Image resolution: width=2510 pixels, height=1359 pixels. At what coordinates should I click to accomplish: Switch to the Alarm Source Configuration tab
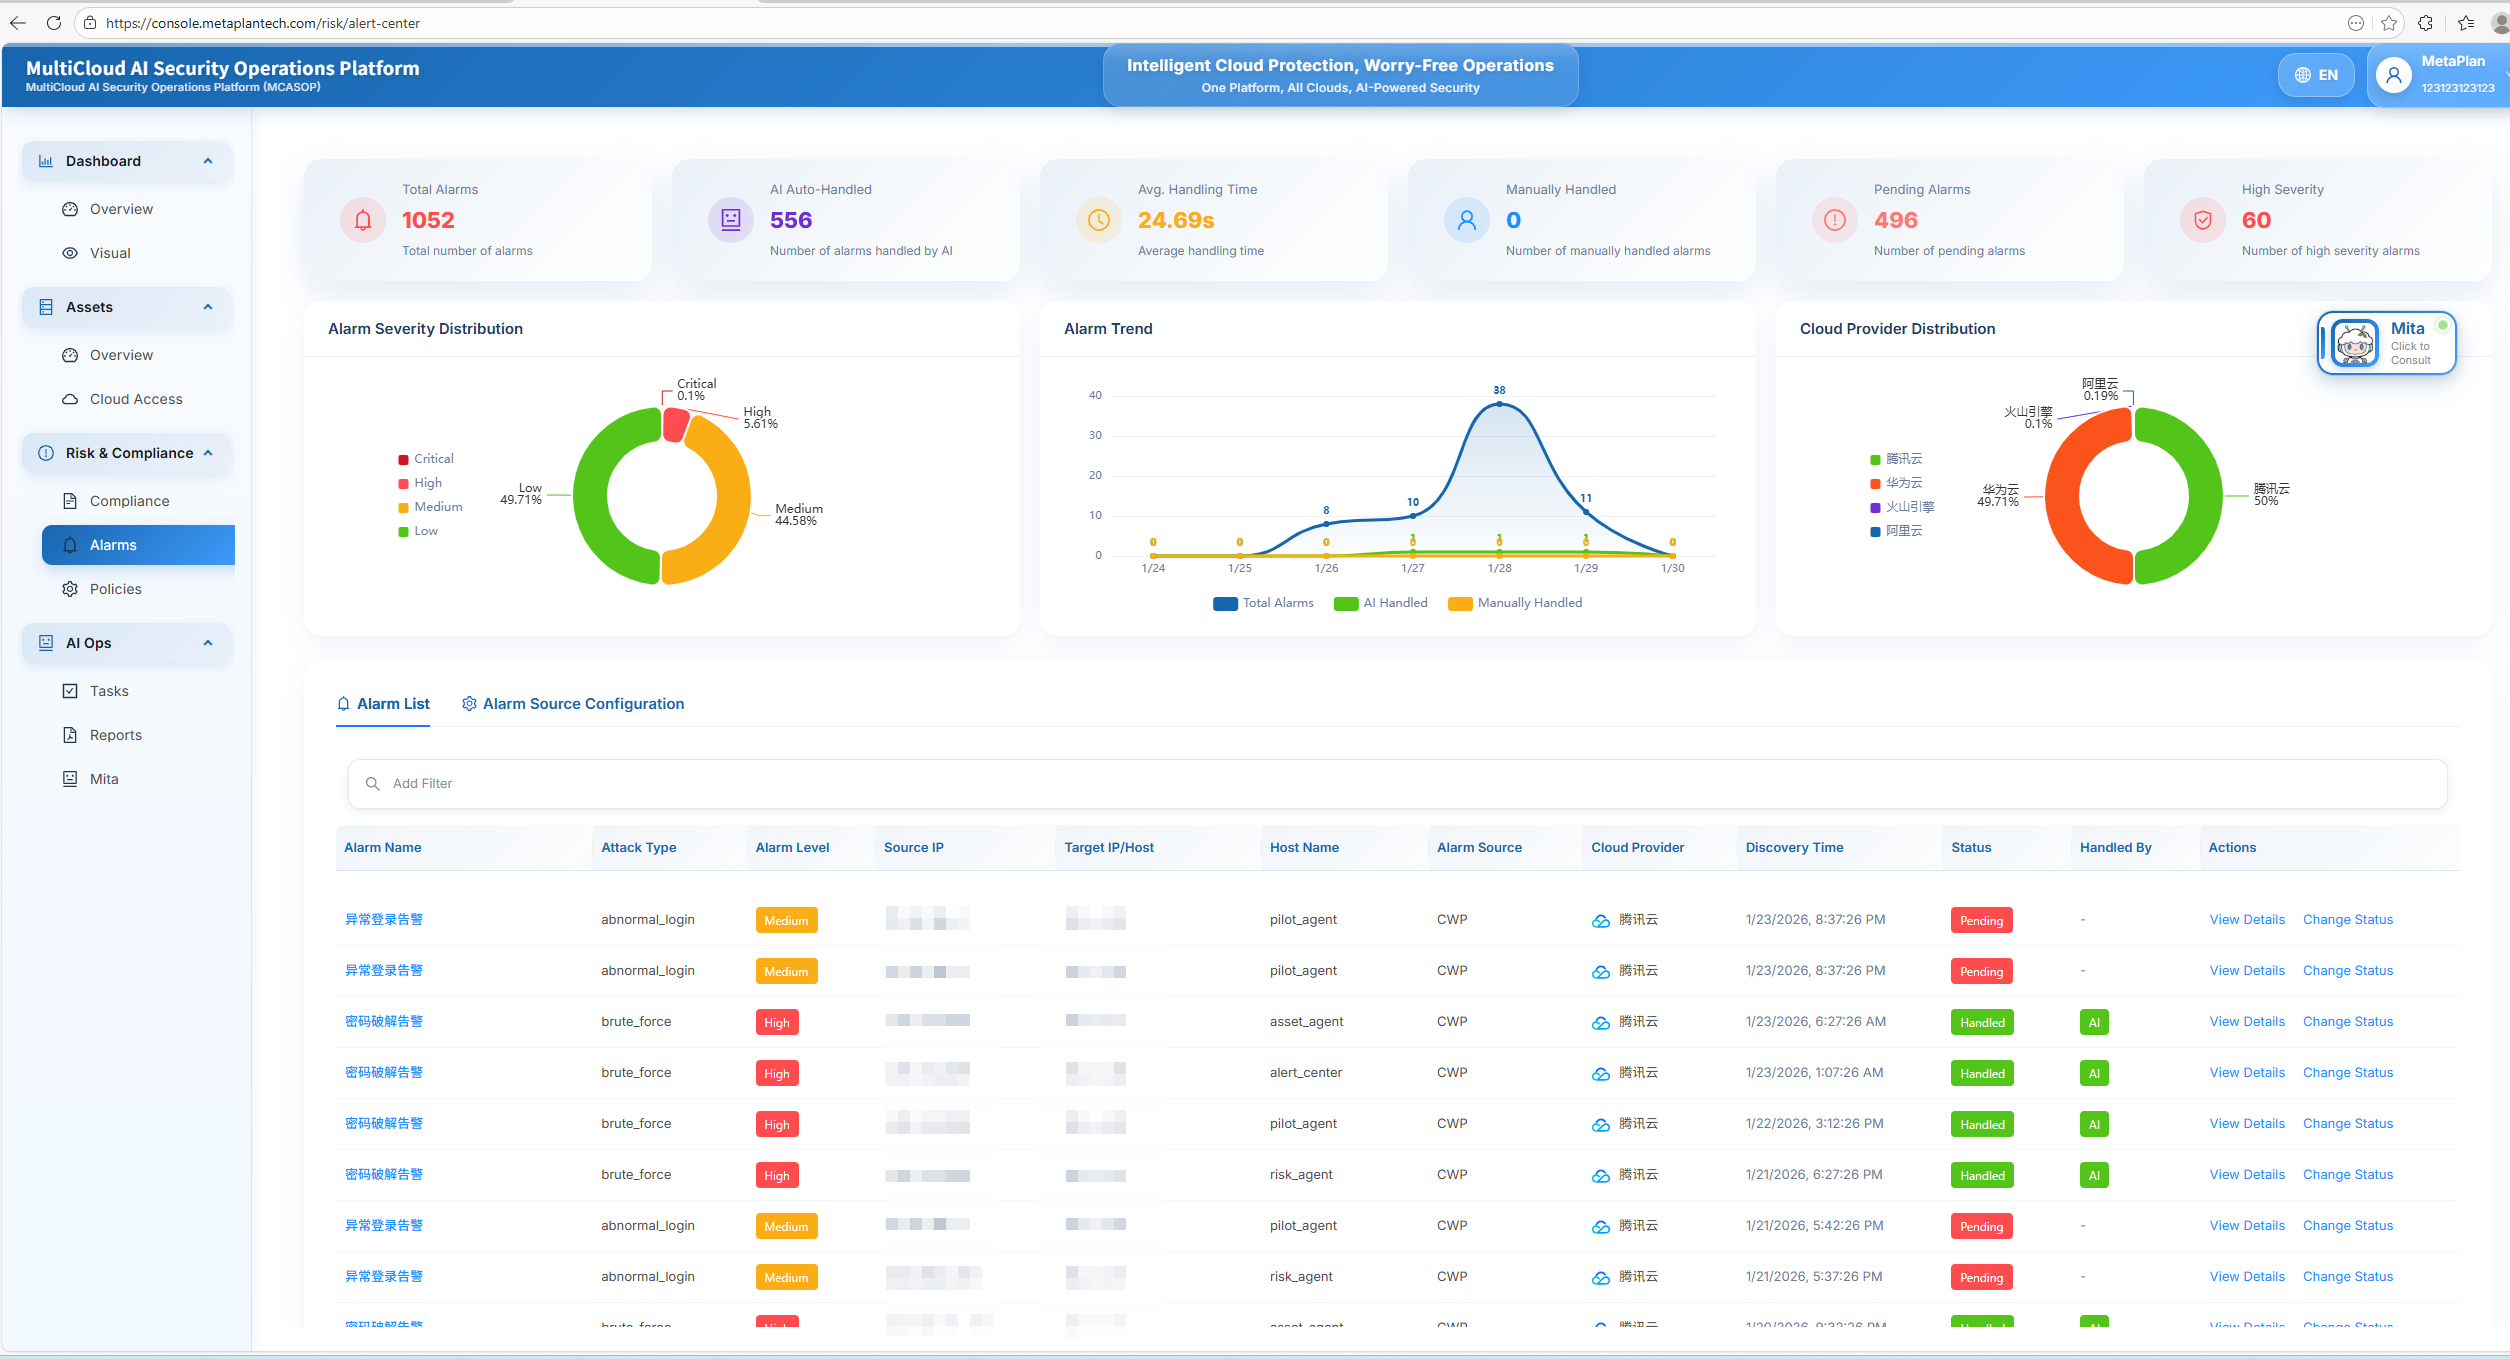(573, 703)
